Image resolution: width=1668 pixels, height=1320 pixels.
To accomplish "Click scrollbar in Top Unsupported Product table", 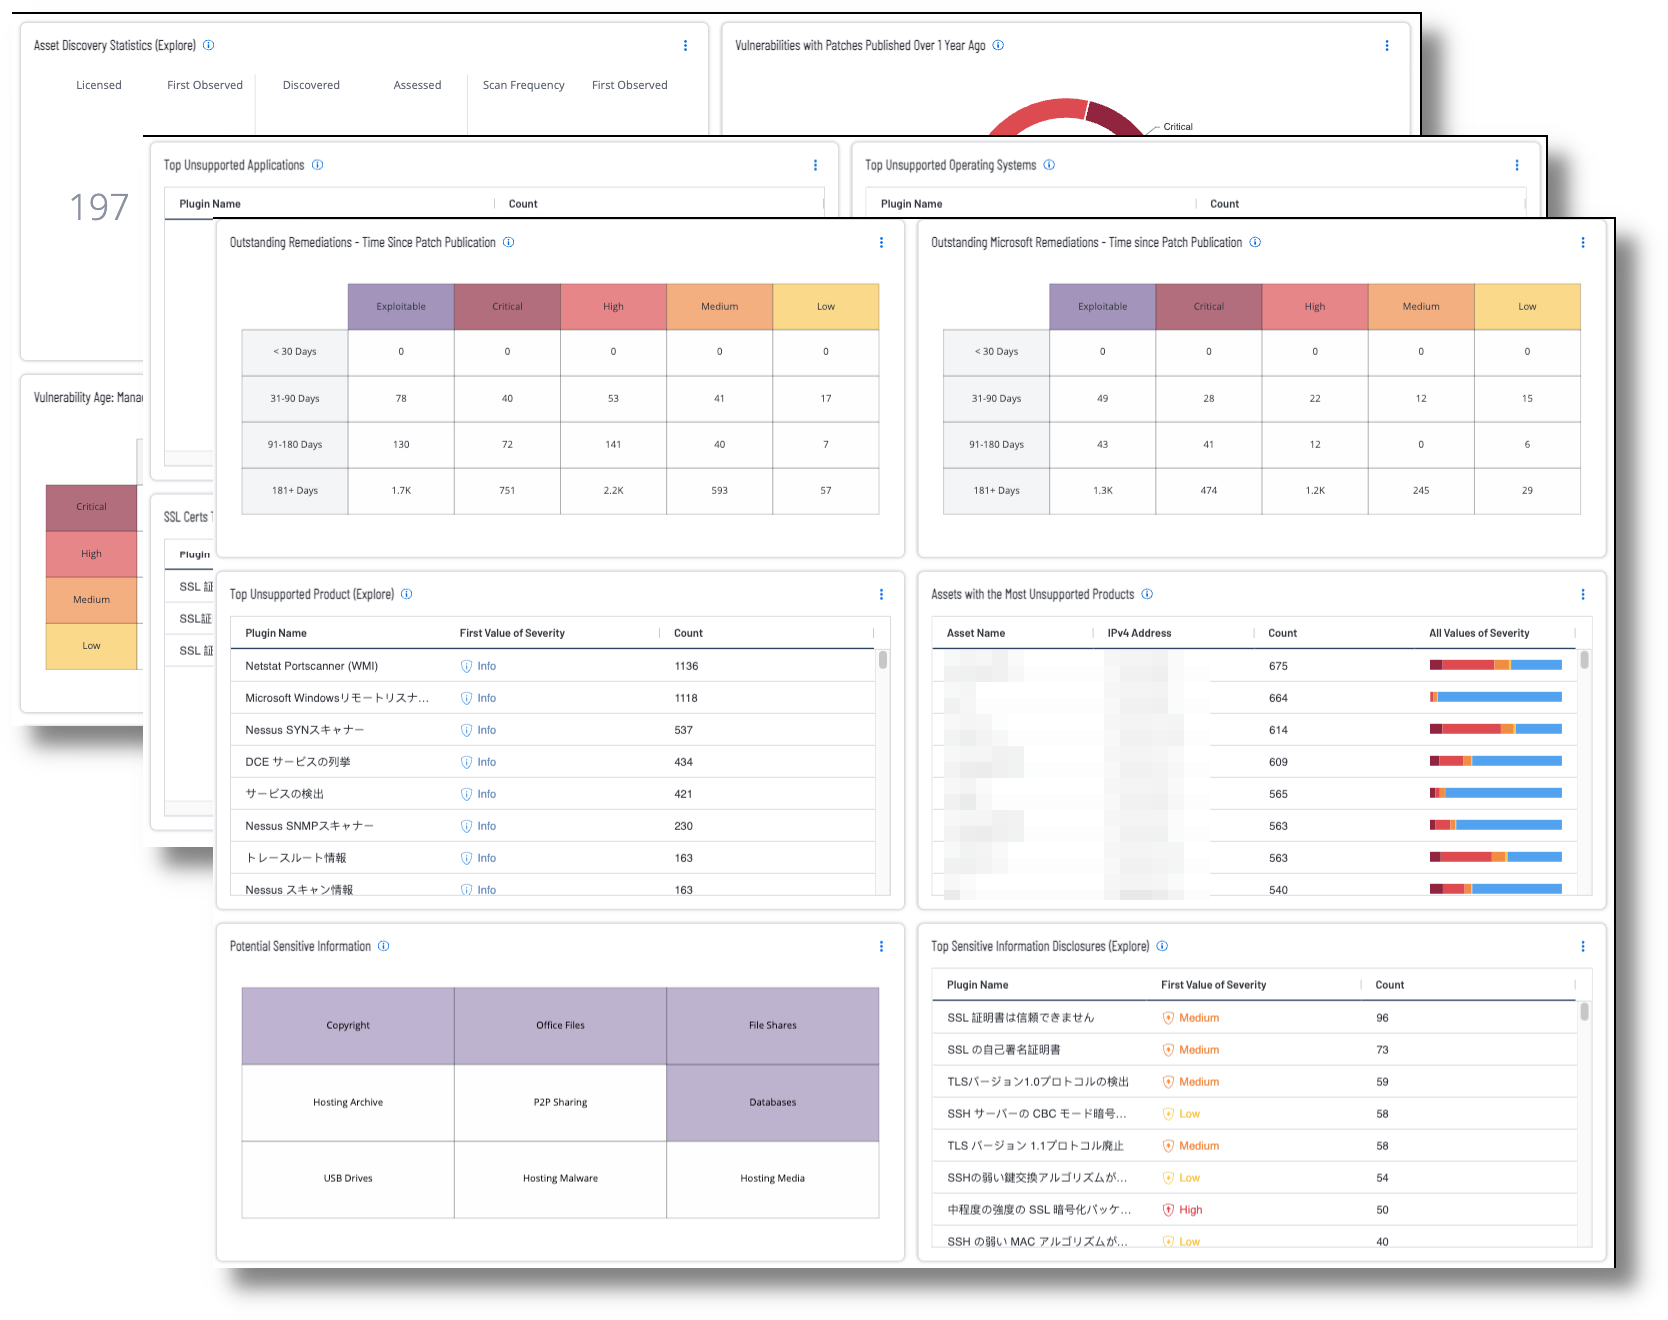I will 883,661.
